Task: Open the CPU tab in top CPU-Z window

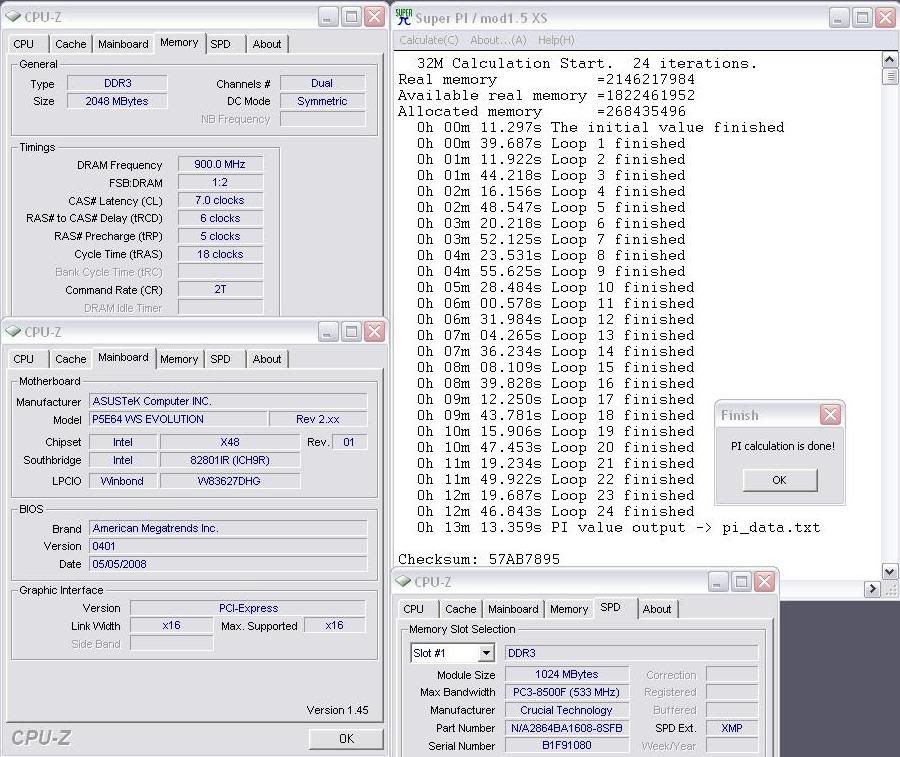Action: (x=24, y=44)
